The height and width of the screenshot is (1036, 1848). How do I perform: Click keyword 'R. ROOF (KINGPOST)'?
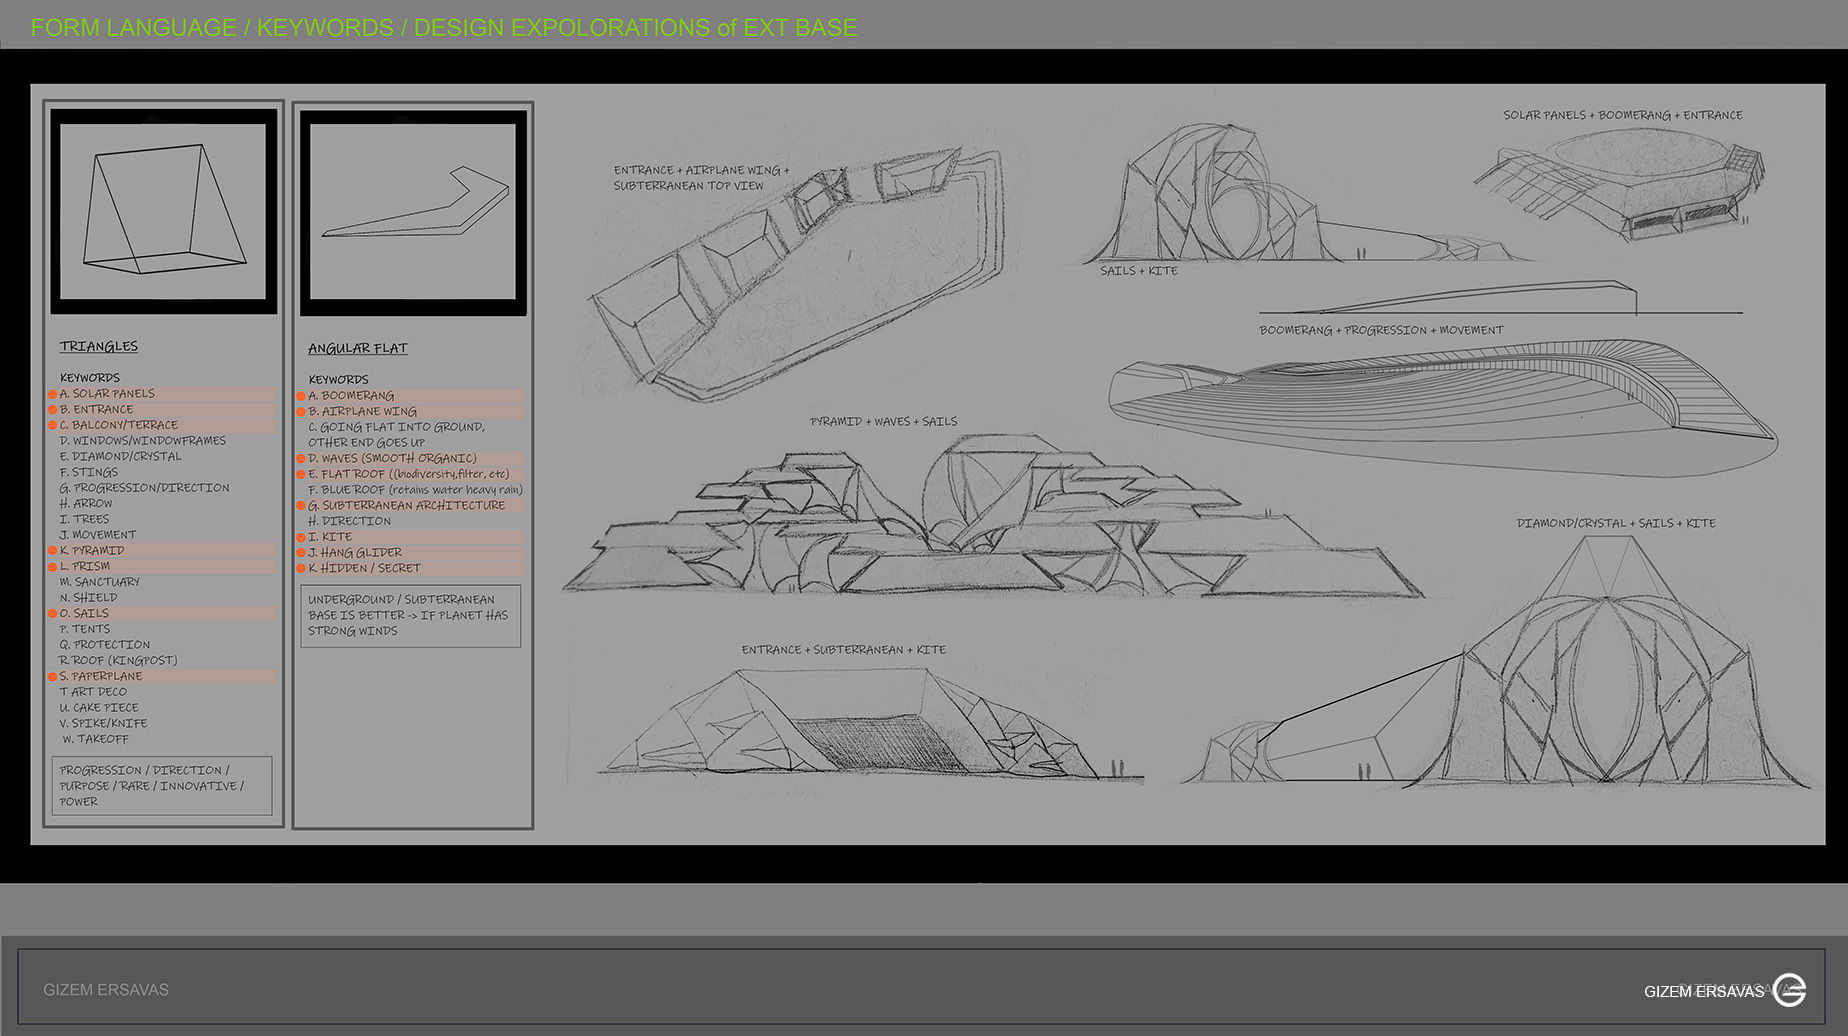click(118, 661)
